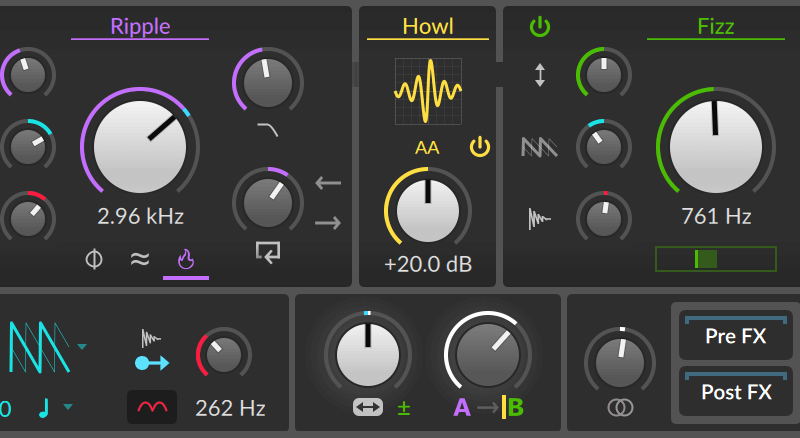Toggle the yellow Howl power button

480,148
